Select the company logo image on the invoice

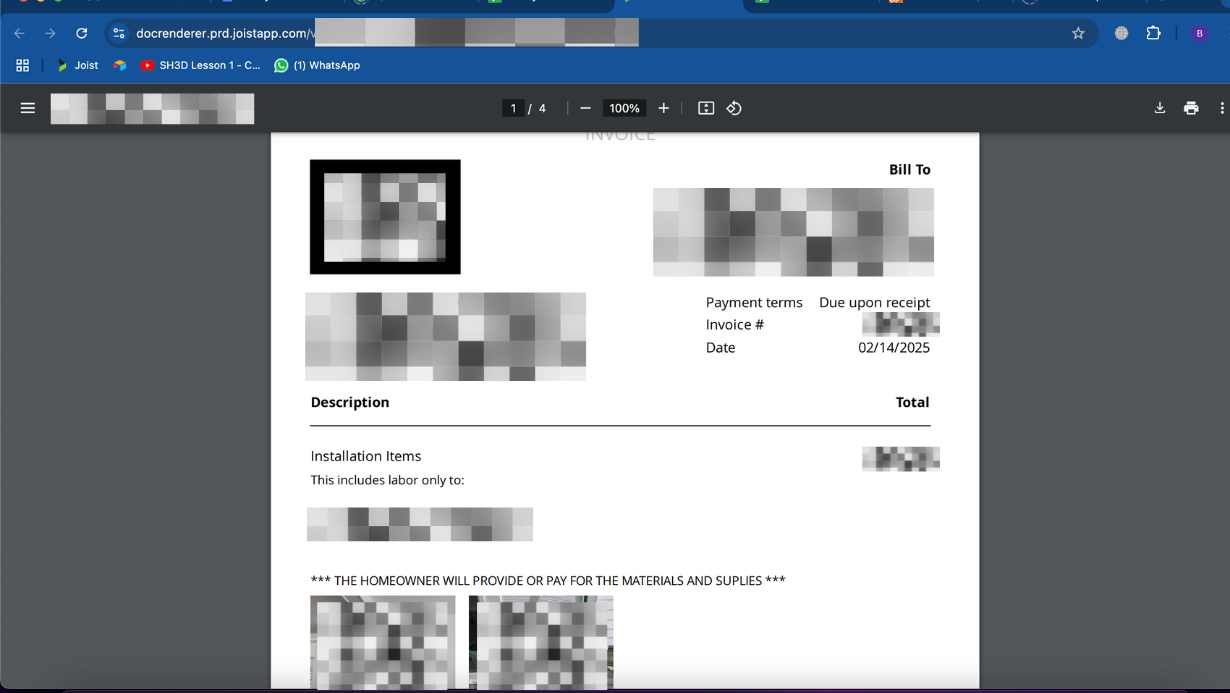pos(385,217)
